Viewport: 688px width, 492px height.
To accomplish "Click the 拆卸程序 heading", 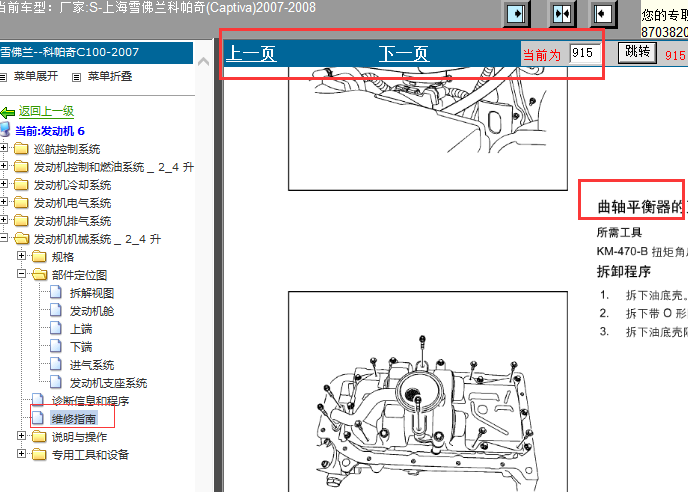I will [x=624, y=272].
